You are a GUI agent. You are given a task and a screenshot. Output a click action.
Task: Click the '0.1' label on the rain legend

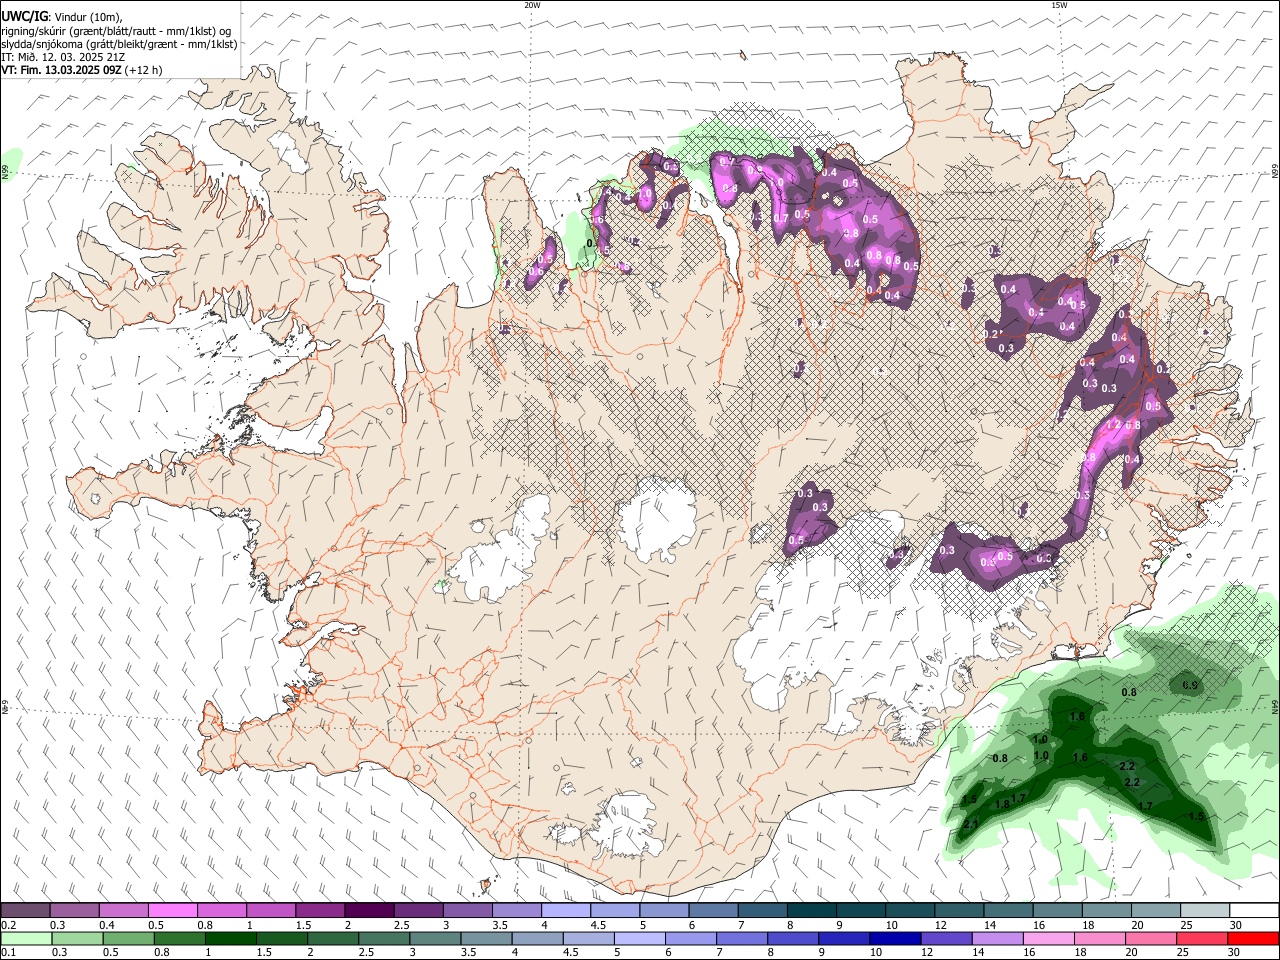tap(9, 953)
